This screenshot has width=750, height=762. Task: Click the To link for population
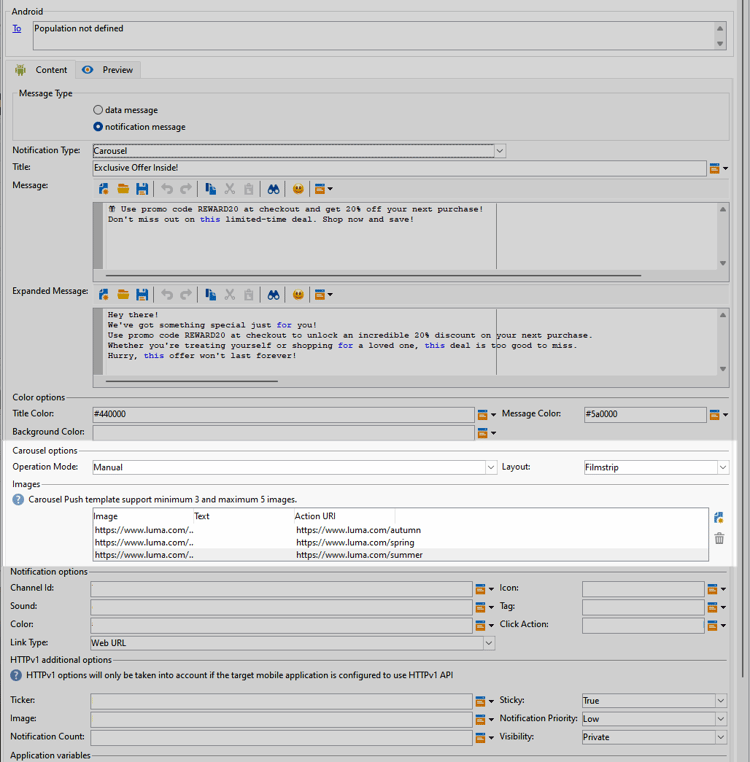[x=17, y=29]
